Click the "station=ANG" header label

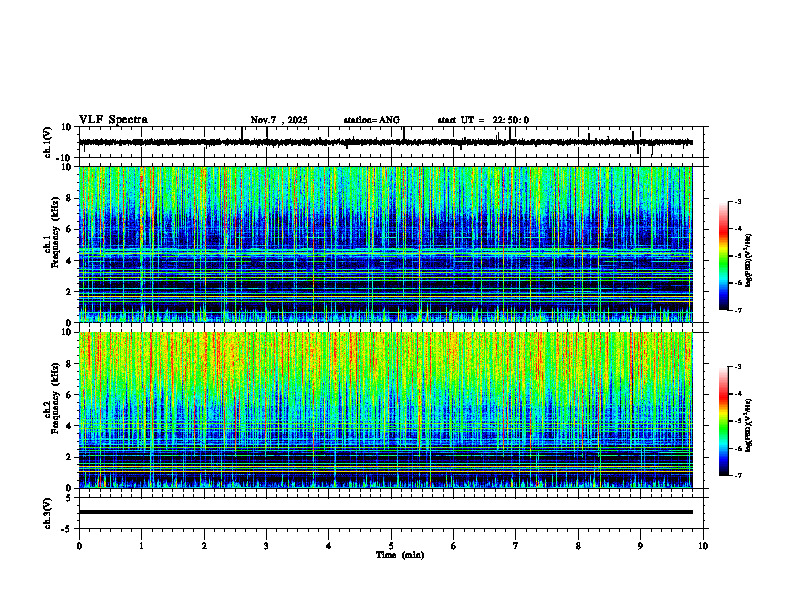click(372, 120)
